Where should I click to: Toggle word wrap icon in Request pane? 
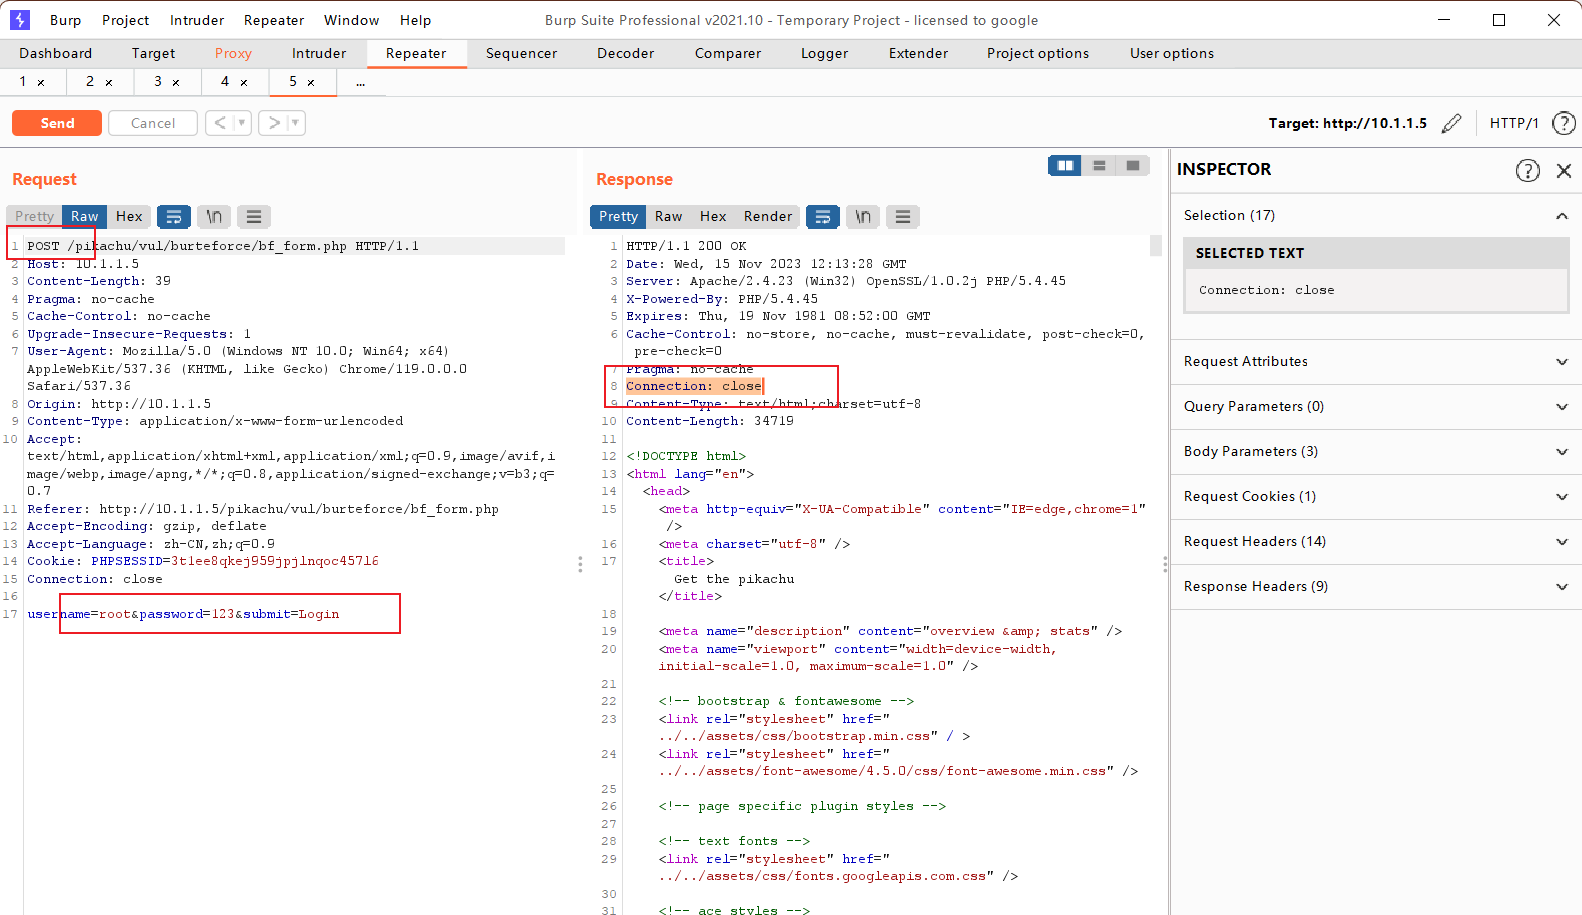(x=174, y=216)
